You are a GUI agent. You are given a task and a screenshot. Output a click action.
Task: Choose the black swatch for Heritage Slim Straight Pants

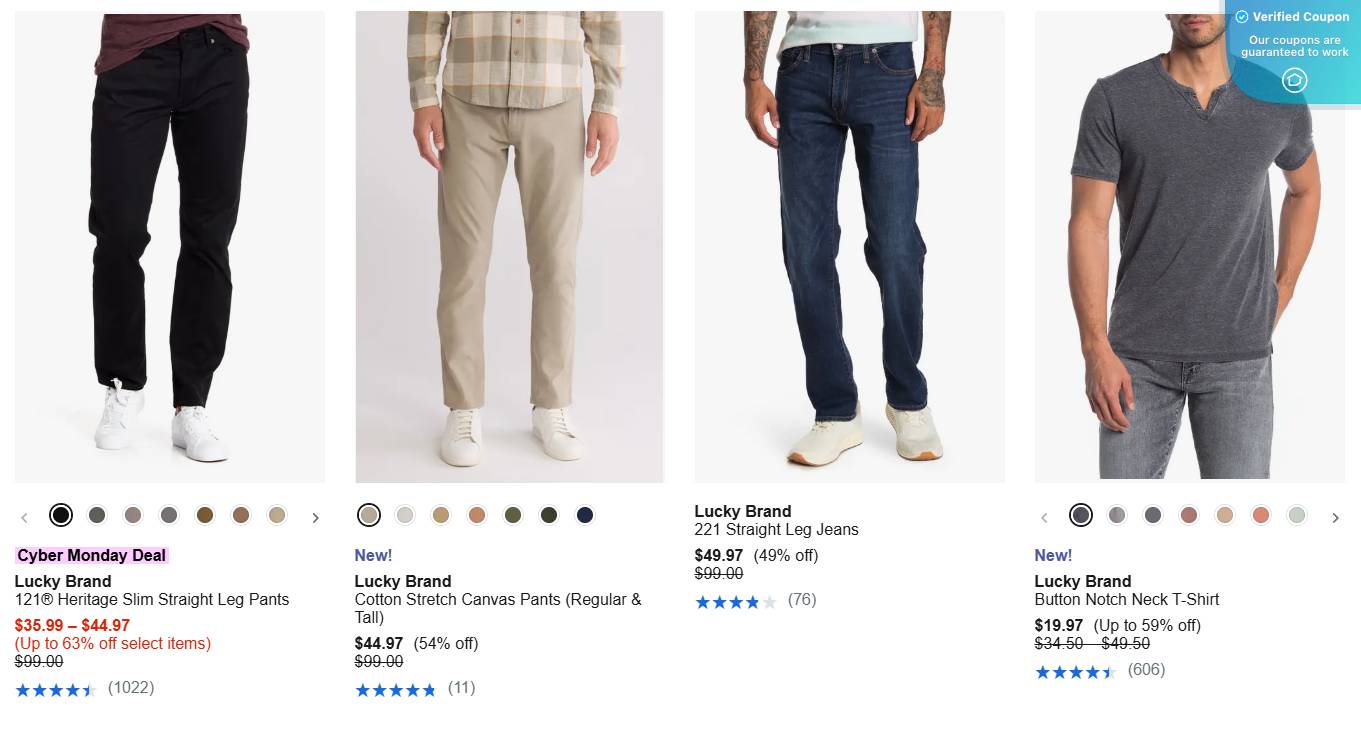tap(61, 515)
